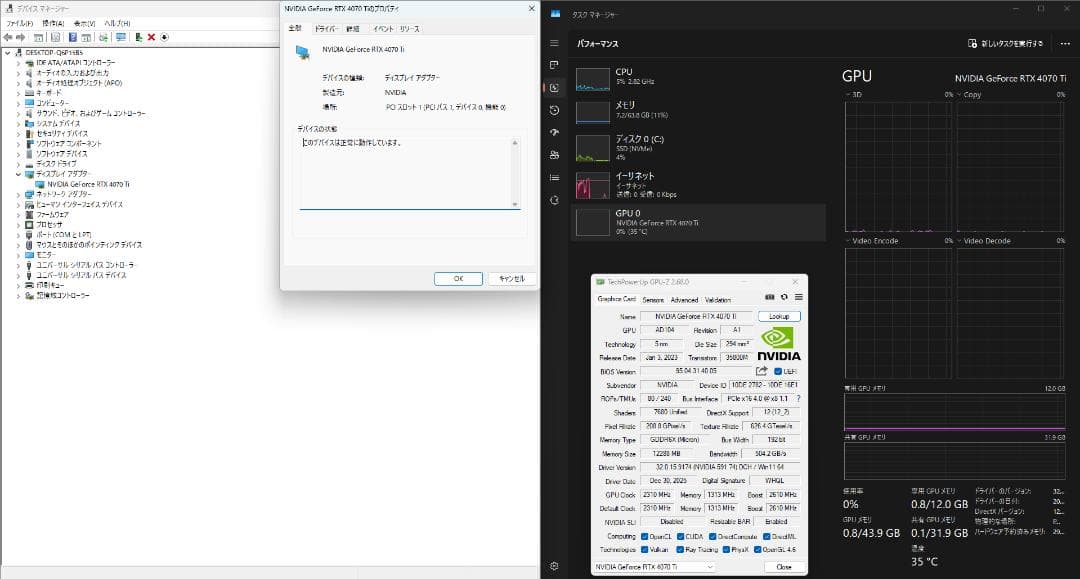The image size is (1080, 579).
Task: Collapse ディスプレイ アダプター tree node
Action: click(x=19, y=174)
